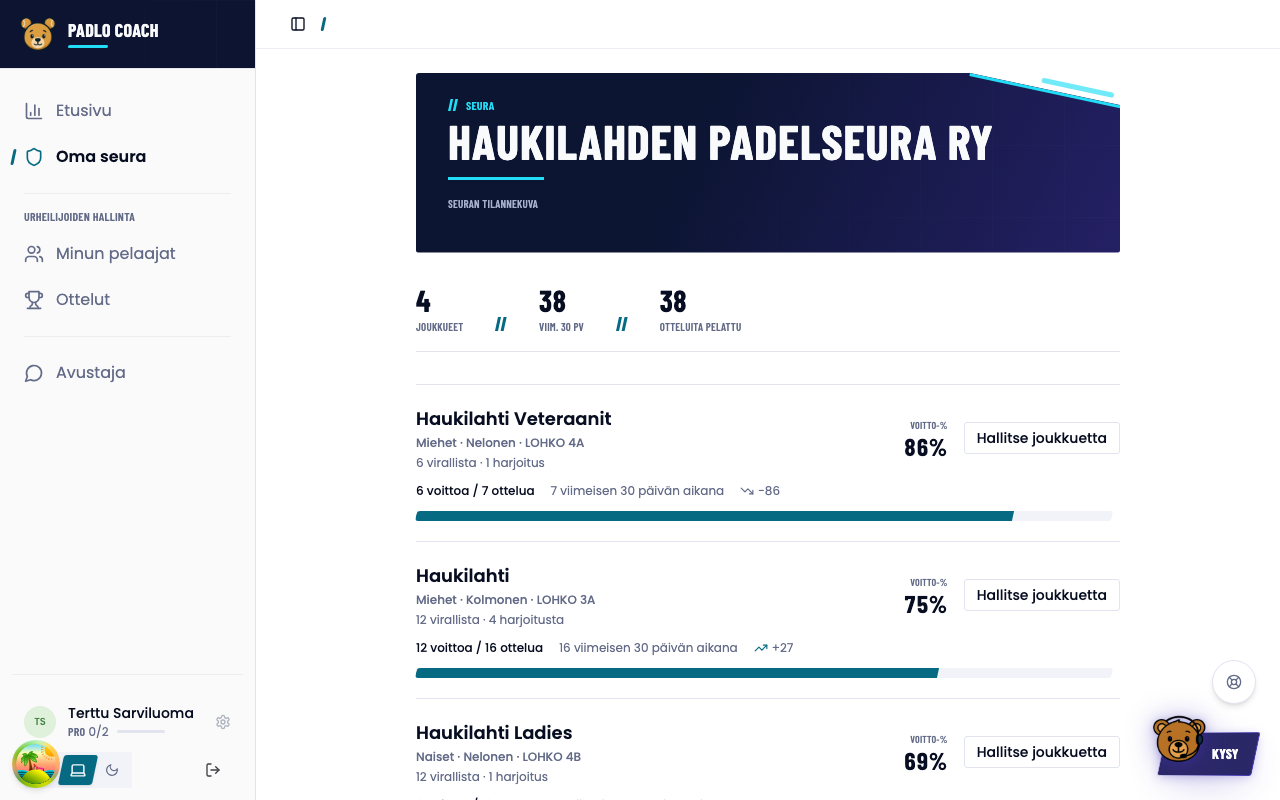
Task: Click the palm tree island badge
Action: pos(36,764)
